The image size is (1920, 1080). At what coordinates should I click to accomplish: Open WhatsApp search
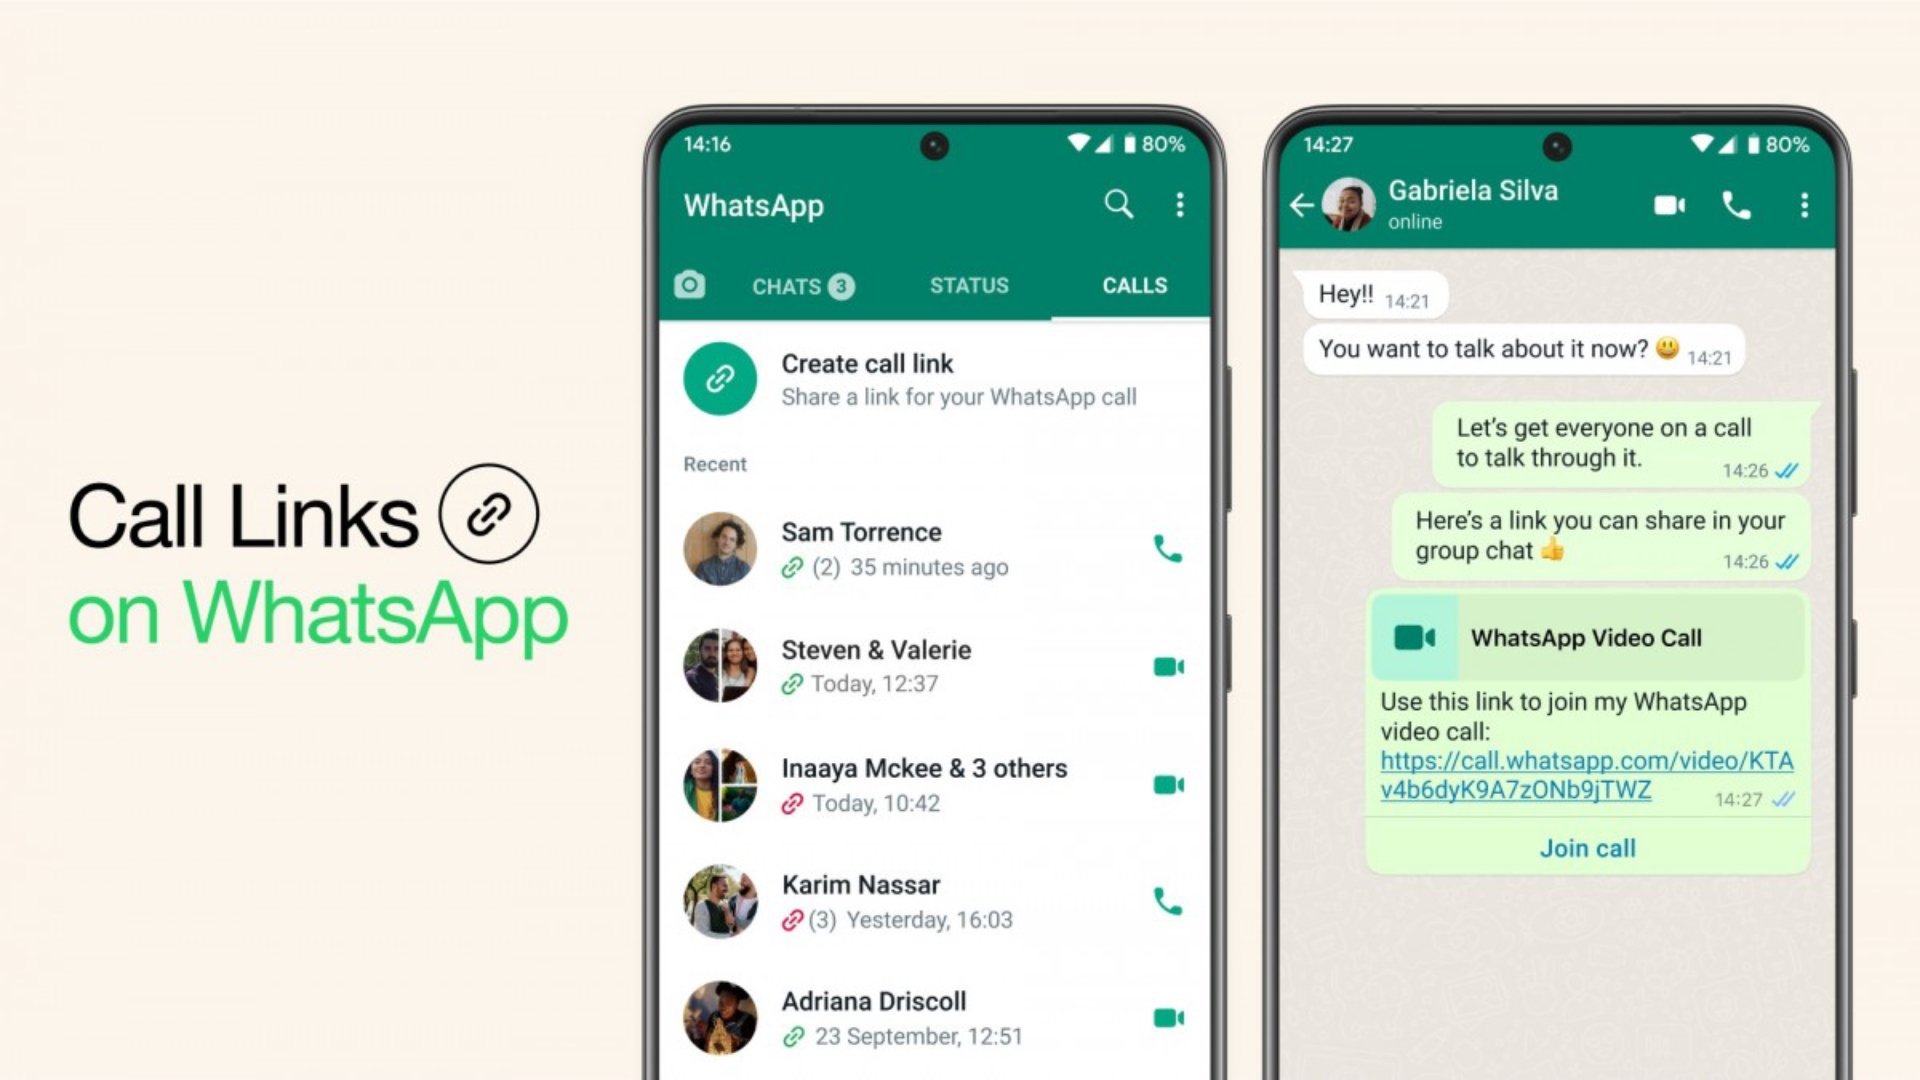point(1118,204)
